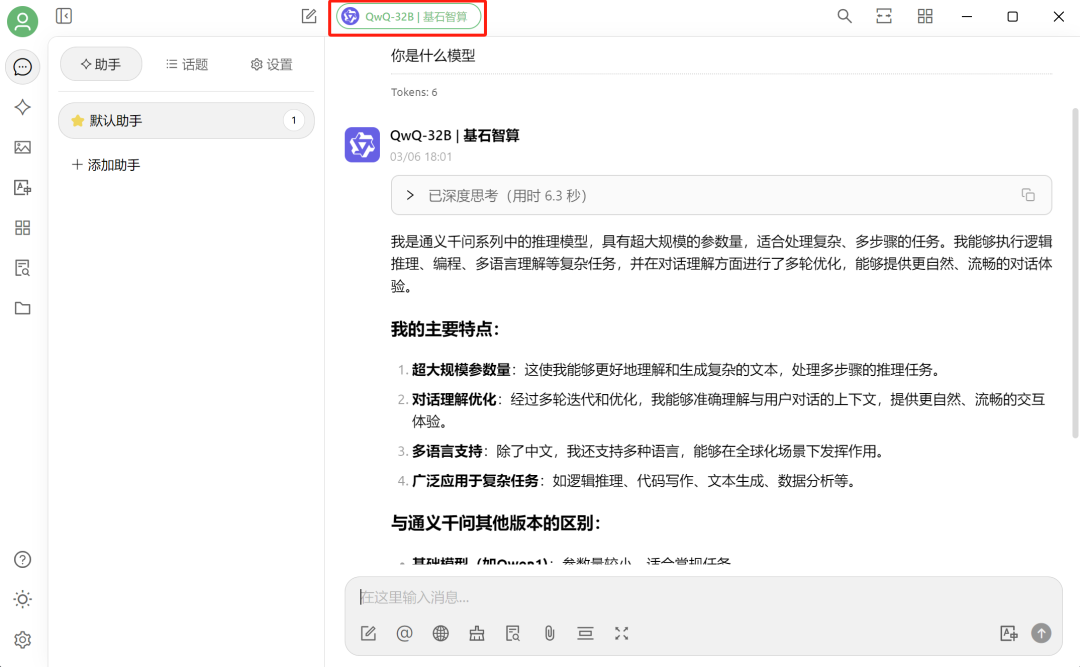Click the 我的主要特点 heading
The image size is (1080, 667).
pos(445,329)
